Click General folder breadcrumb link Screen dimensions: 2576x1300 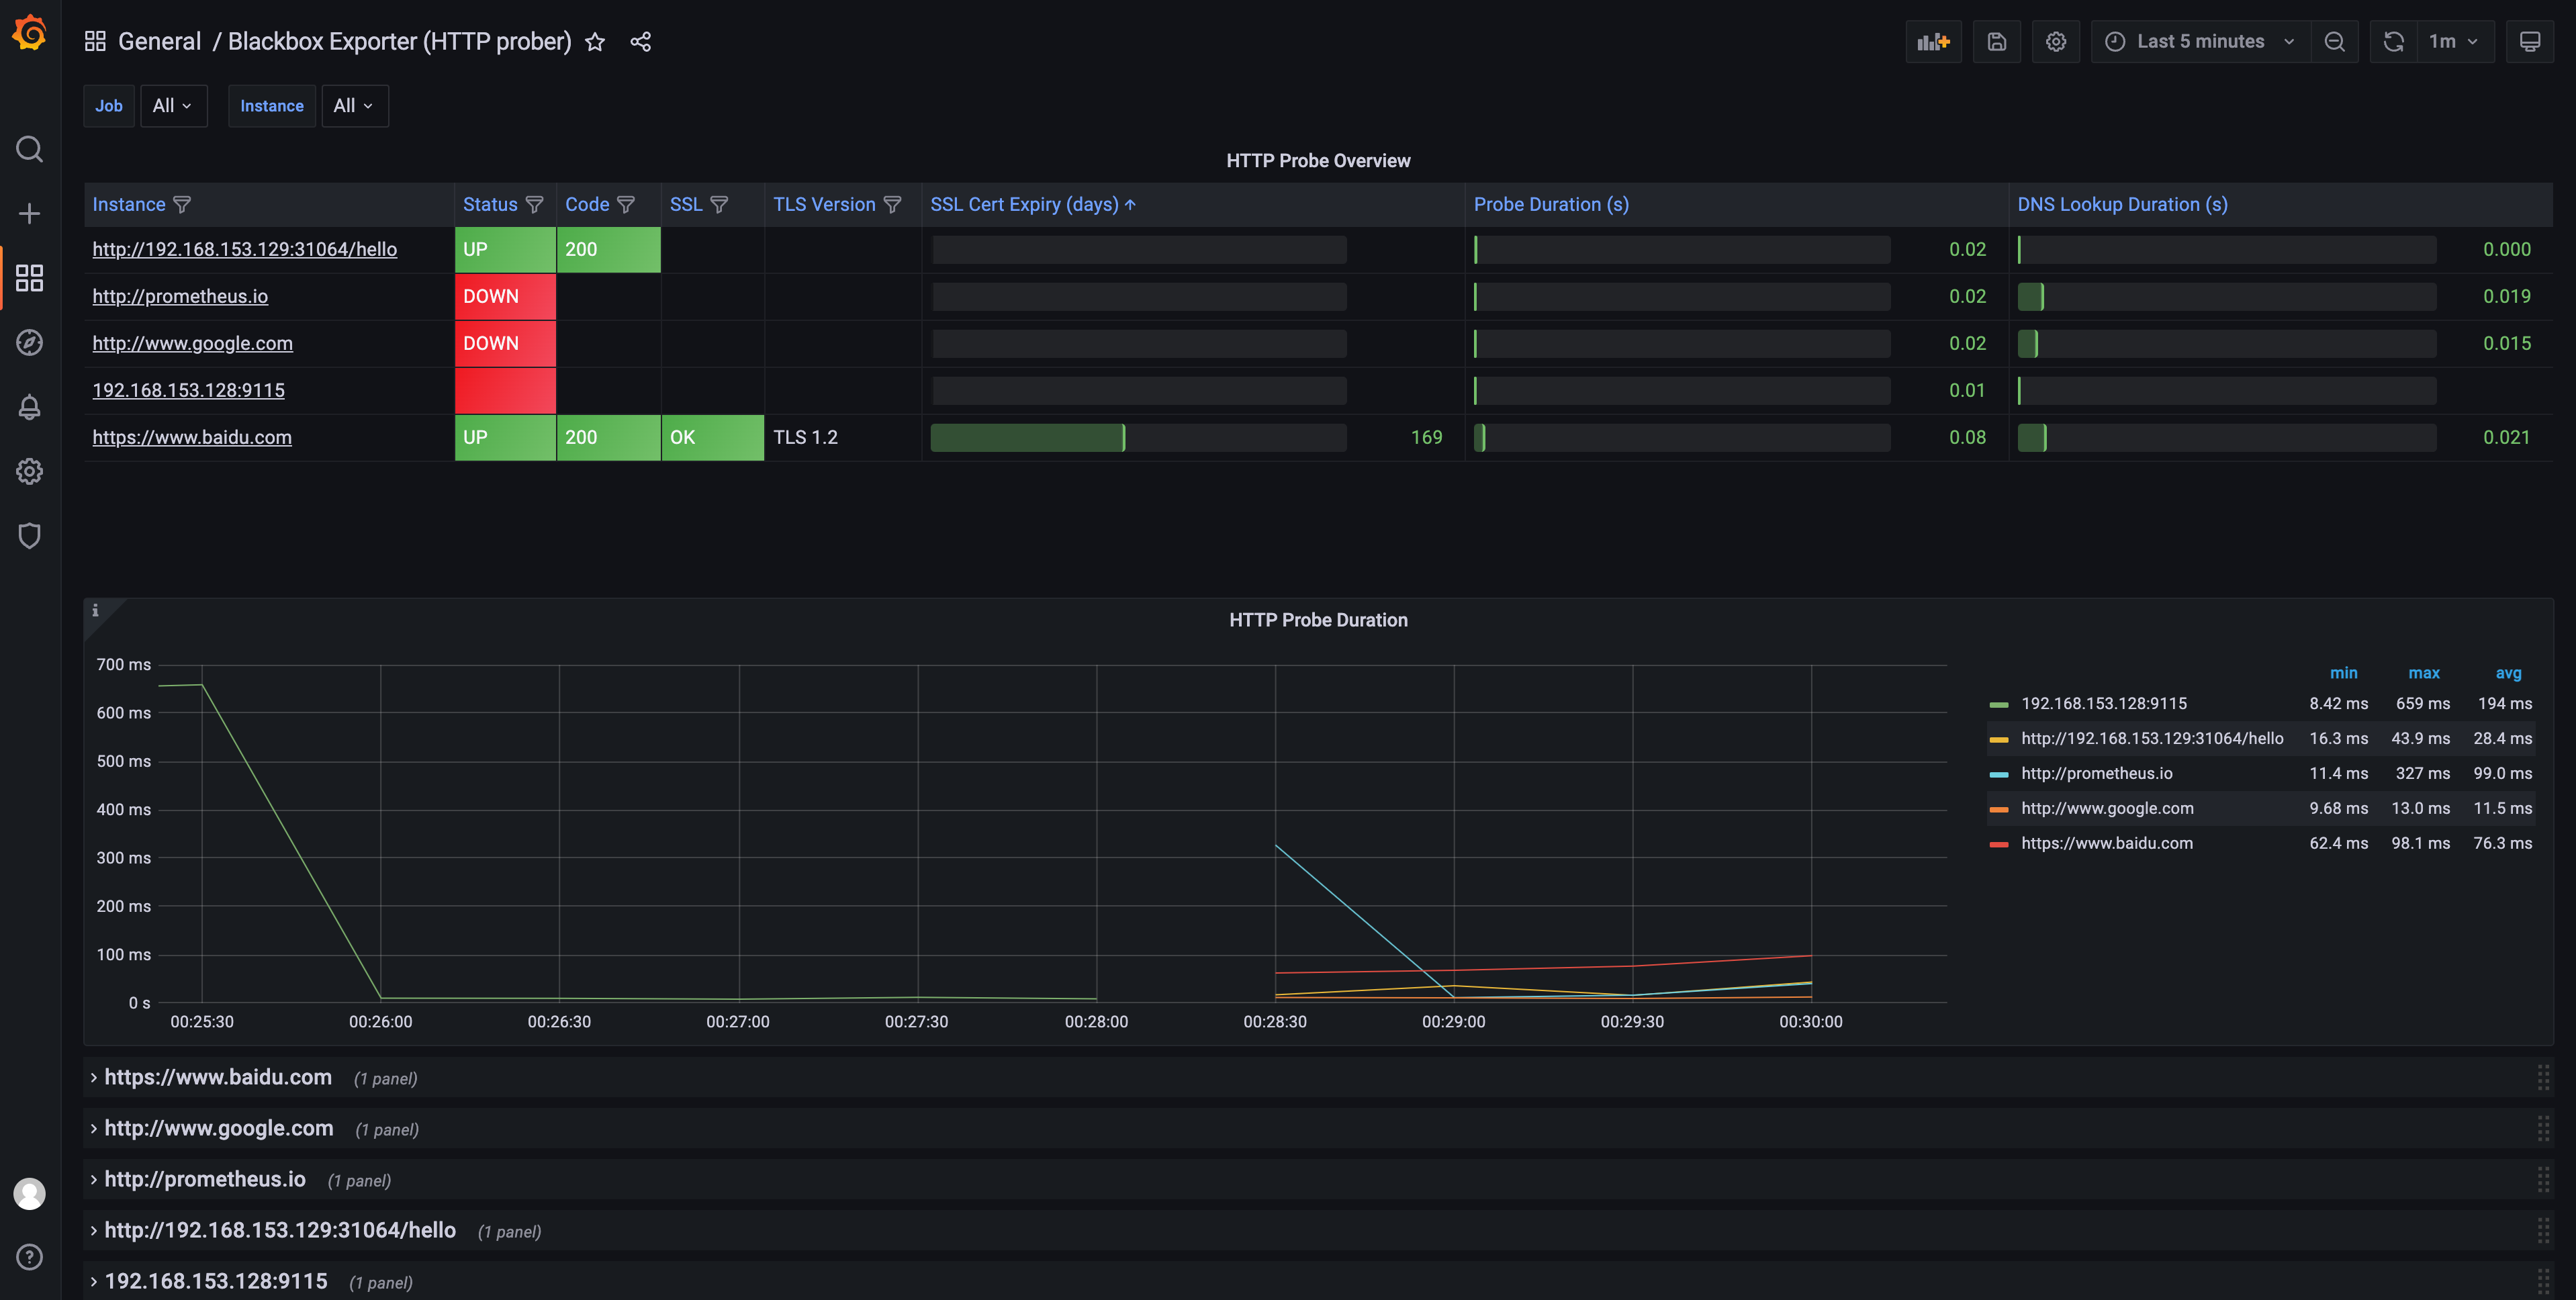(x=159, y=42)
